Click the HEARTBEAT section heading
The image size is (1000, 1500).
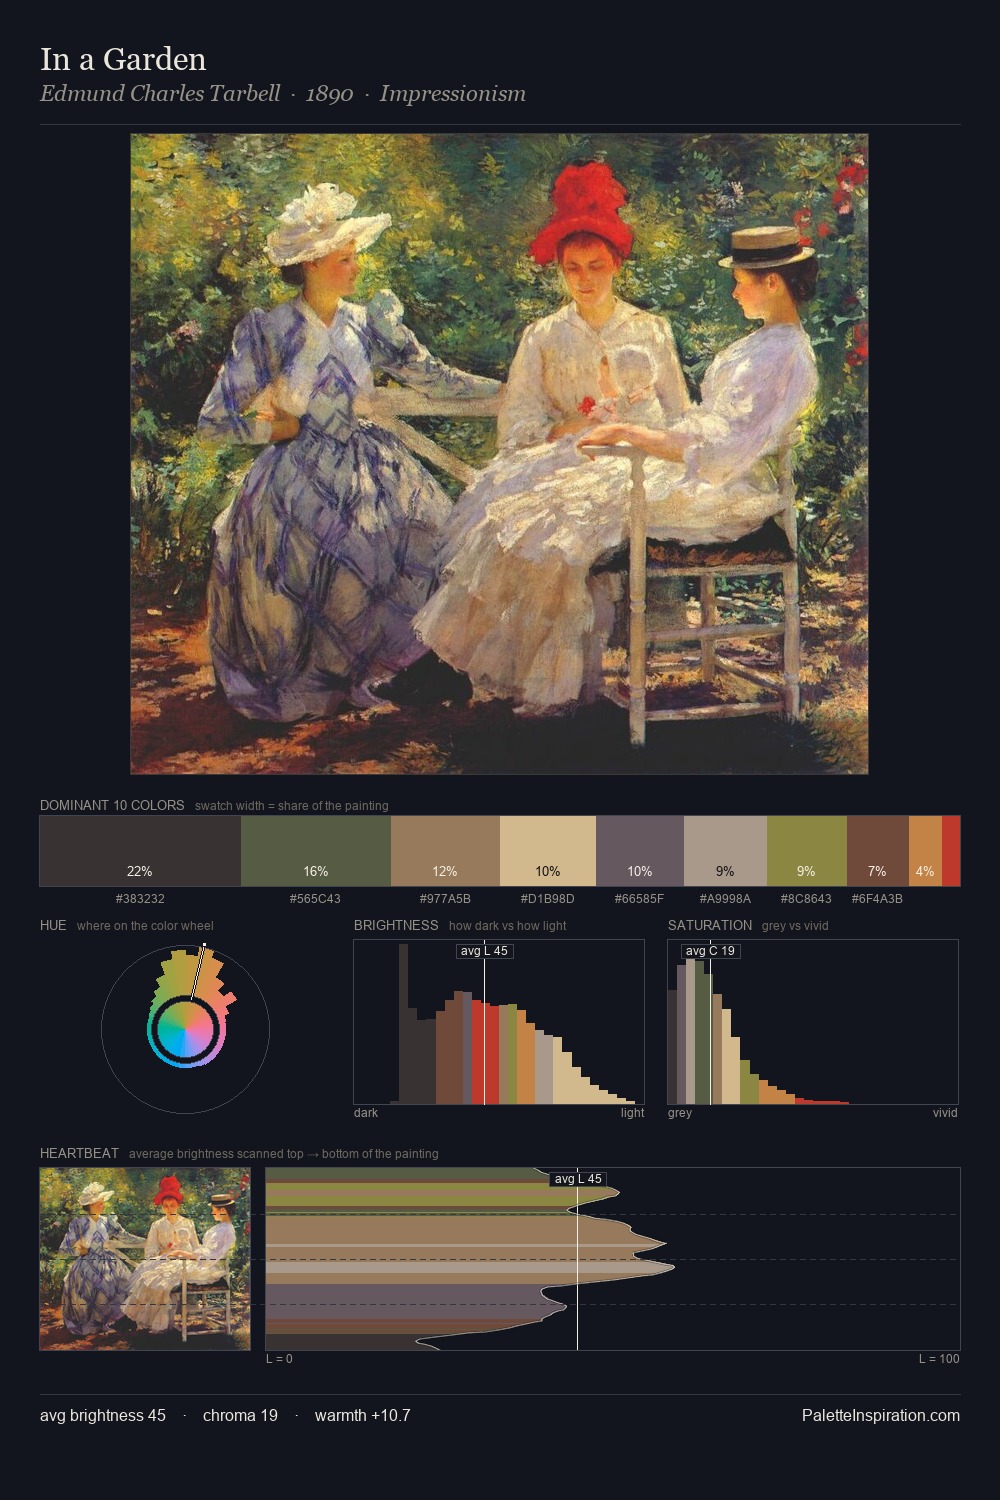point(79,1153)
